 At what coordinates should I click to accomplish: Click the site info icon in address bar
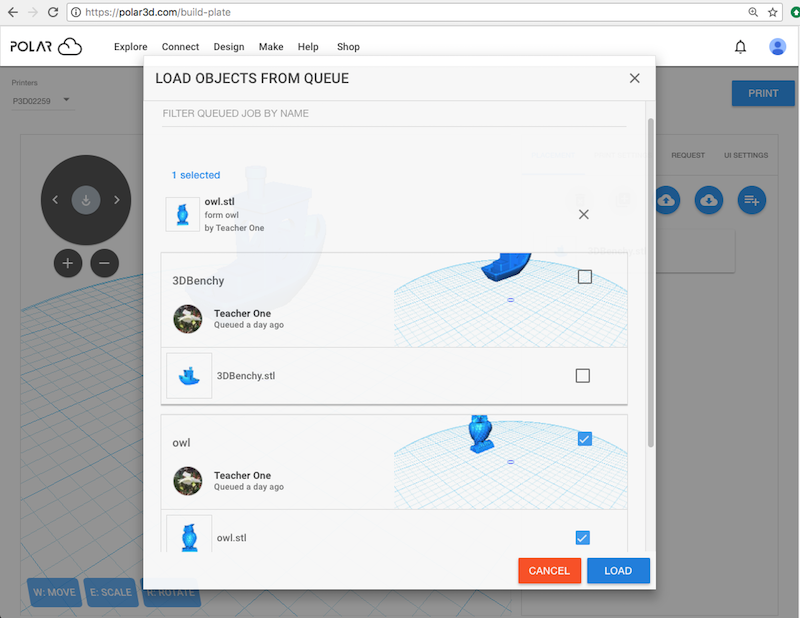tap(76, 12)
